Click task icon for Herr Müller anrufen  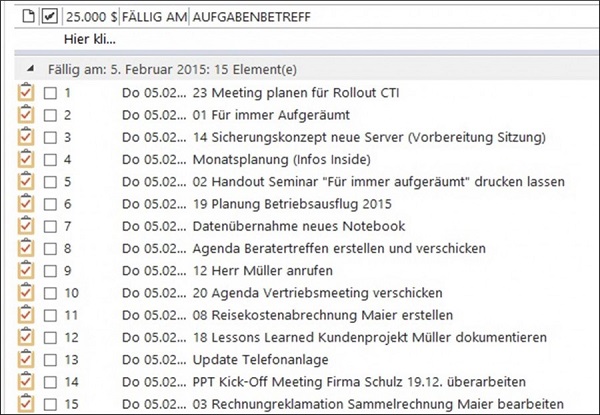coord(26,270)
